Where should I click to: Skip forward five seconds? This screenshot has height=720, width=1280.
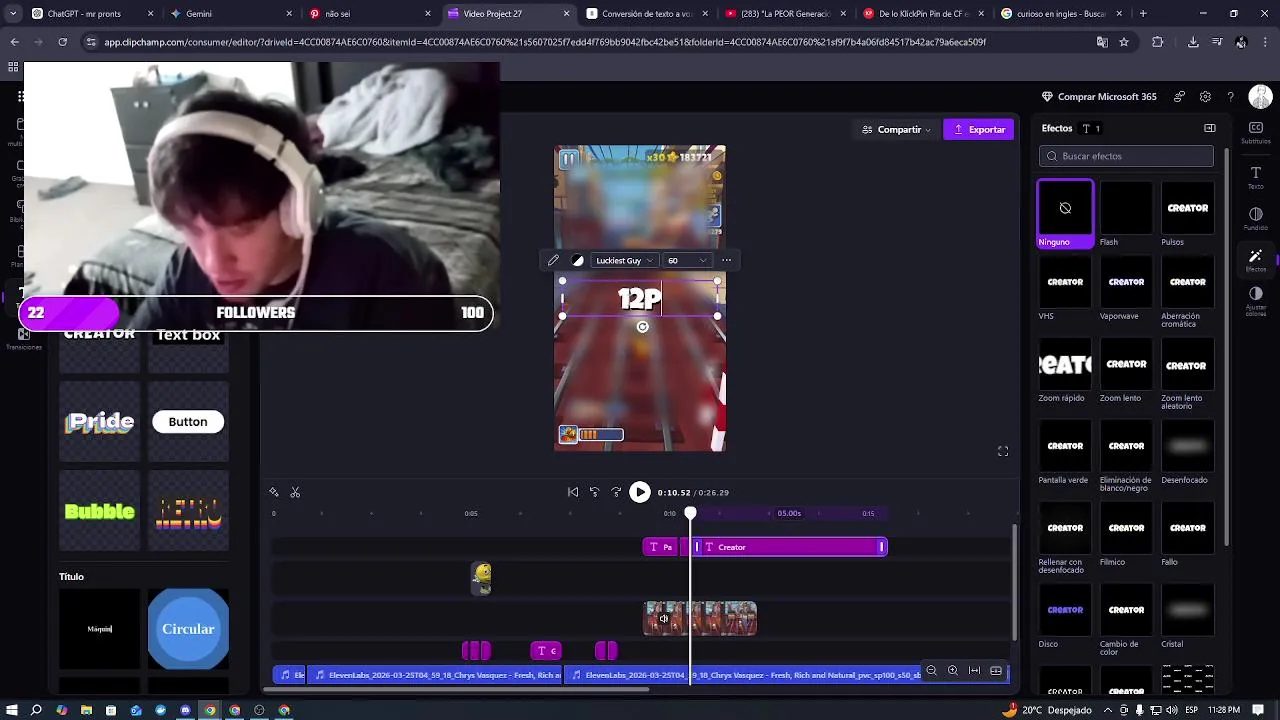click(616, 492)
